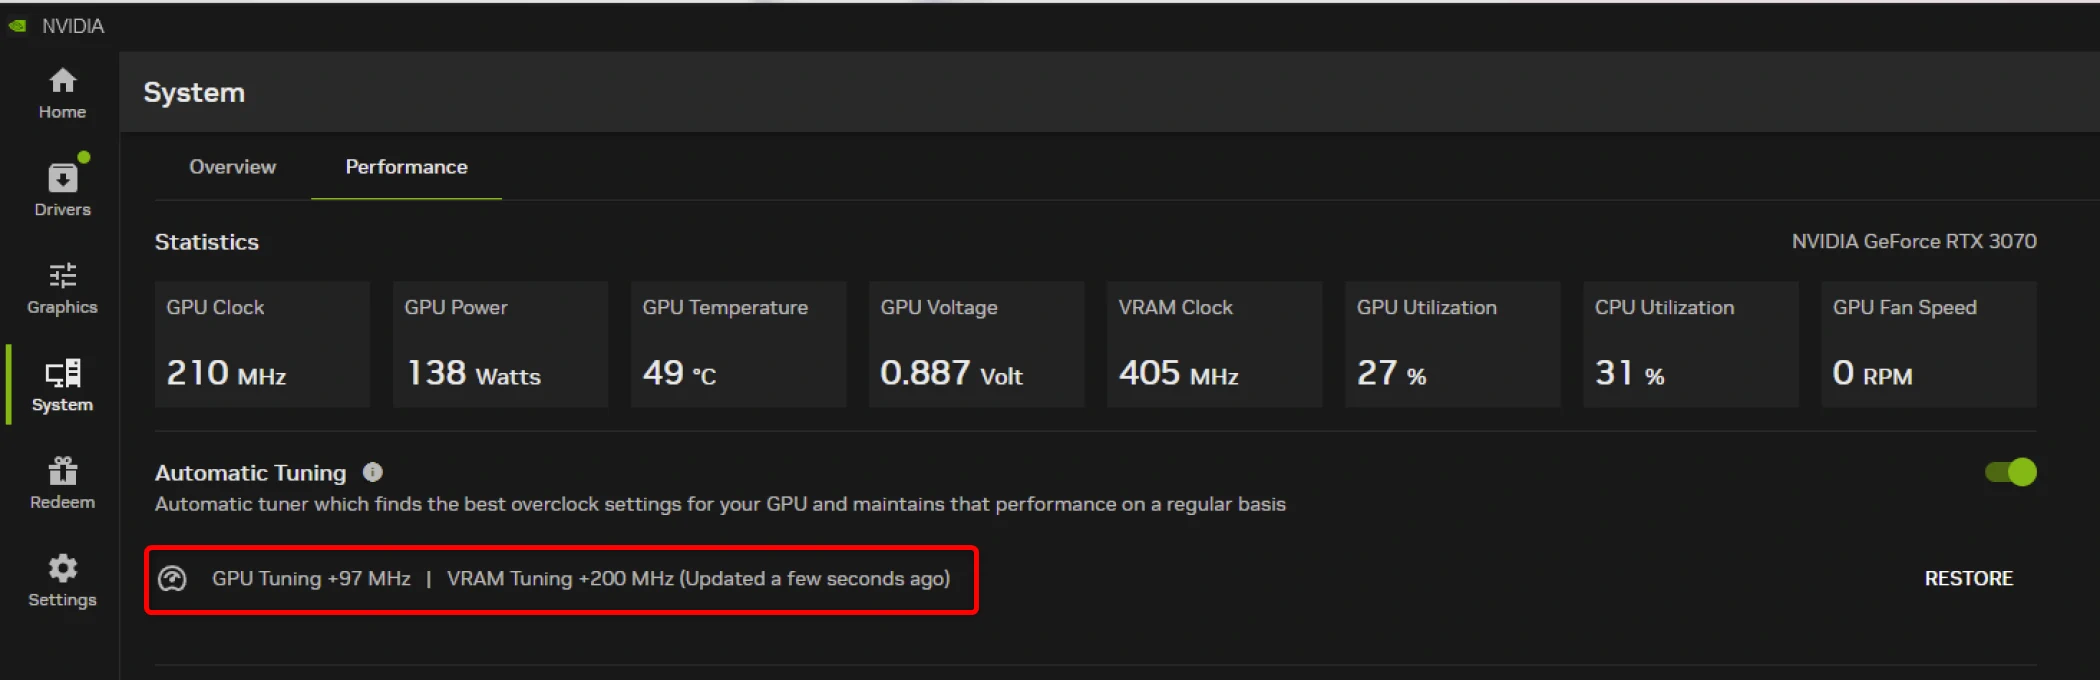Click the Automatic Tuning info icon
Viewport: 2100px width, 680px height.
click(373, 472)
